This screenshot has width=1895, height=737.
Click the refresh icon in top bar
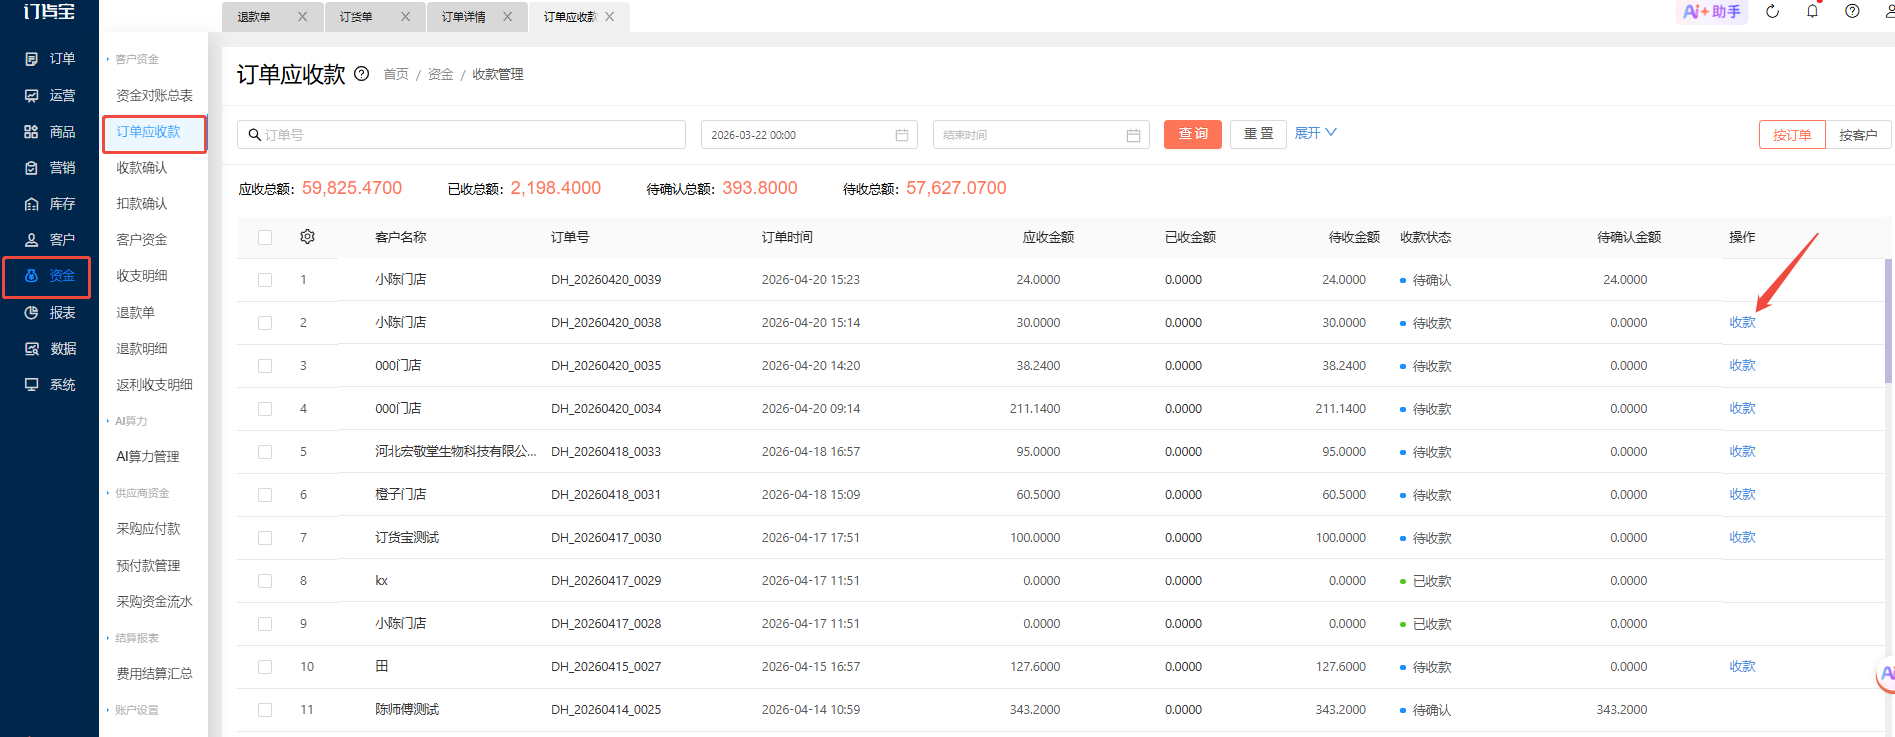(1772, 12)
